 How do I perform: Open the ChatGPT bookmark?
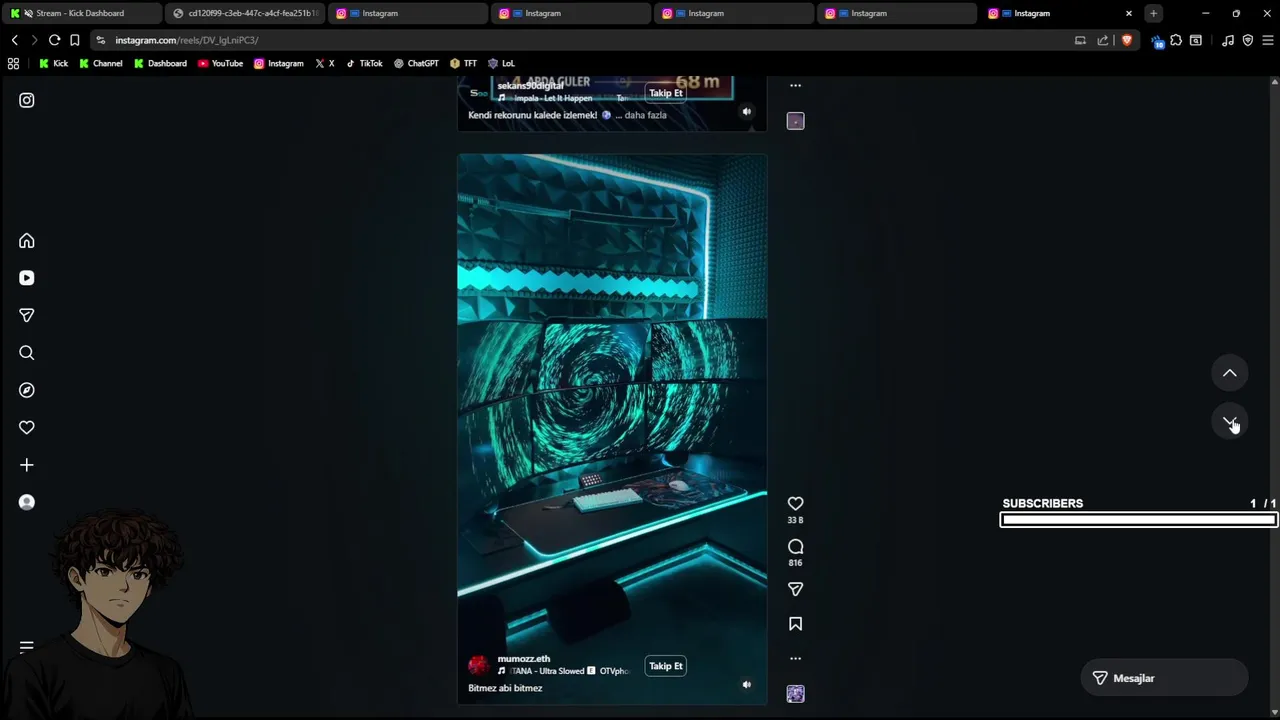(x=416, y=63)
